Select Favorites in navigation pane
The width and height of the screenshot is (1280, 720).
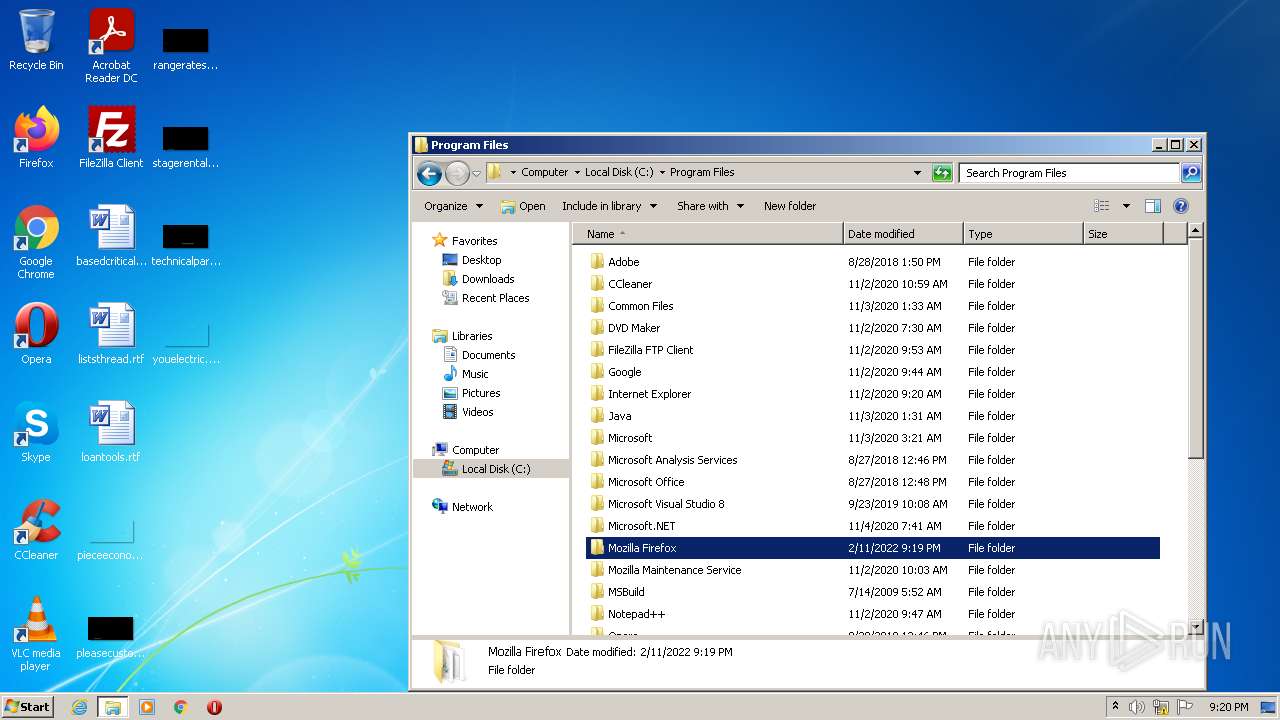[474, 241]
